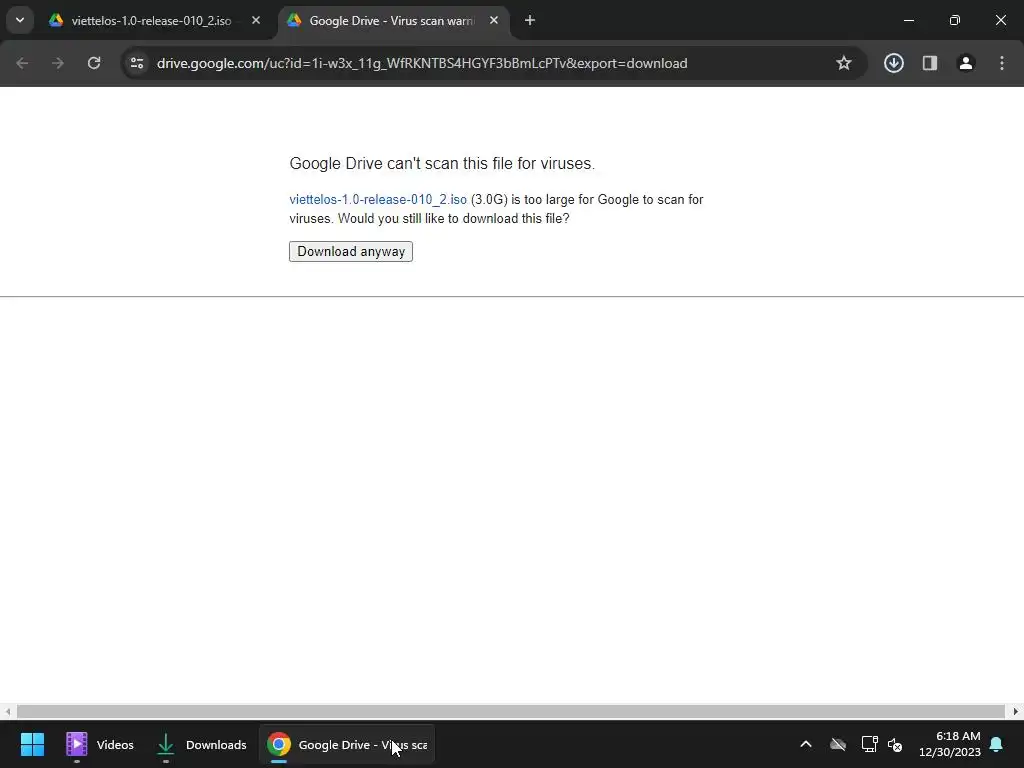Viewport: 1024px width, 768px height.
Task: Open the clock showing 6:18 AM
Action: [x=950, y=744]
